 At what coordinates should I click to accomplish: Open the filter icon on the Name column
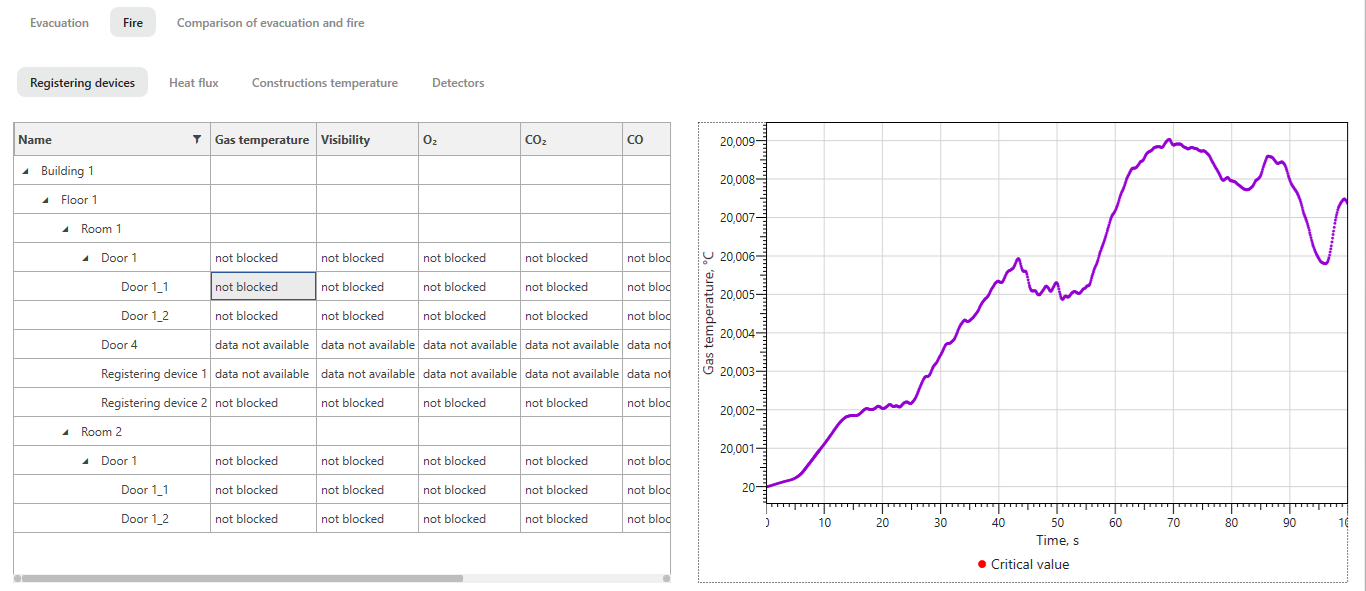pyautogui.click(x=196, y=139)
